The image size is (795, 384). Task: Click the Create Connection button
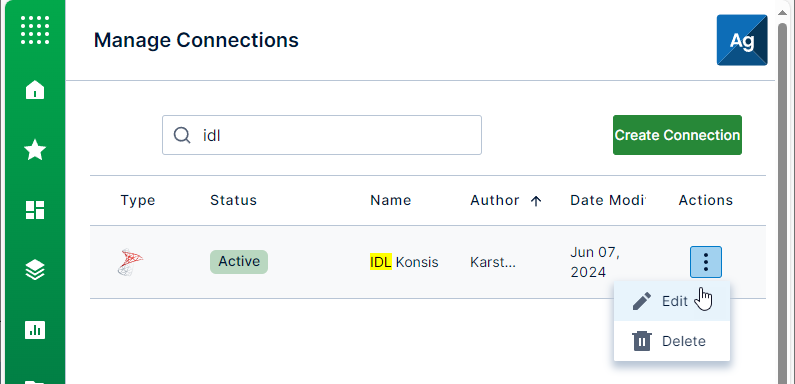[677, 135]
